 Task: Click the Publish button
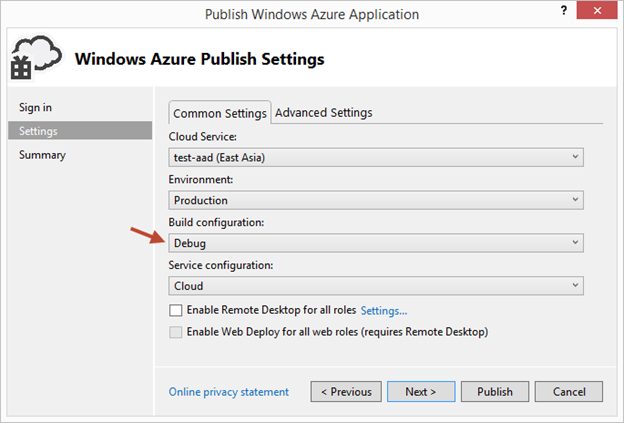pyautogui.click(x=495, y=392)
